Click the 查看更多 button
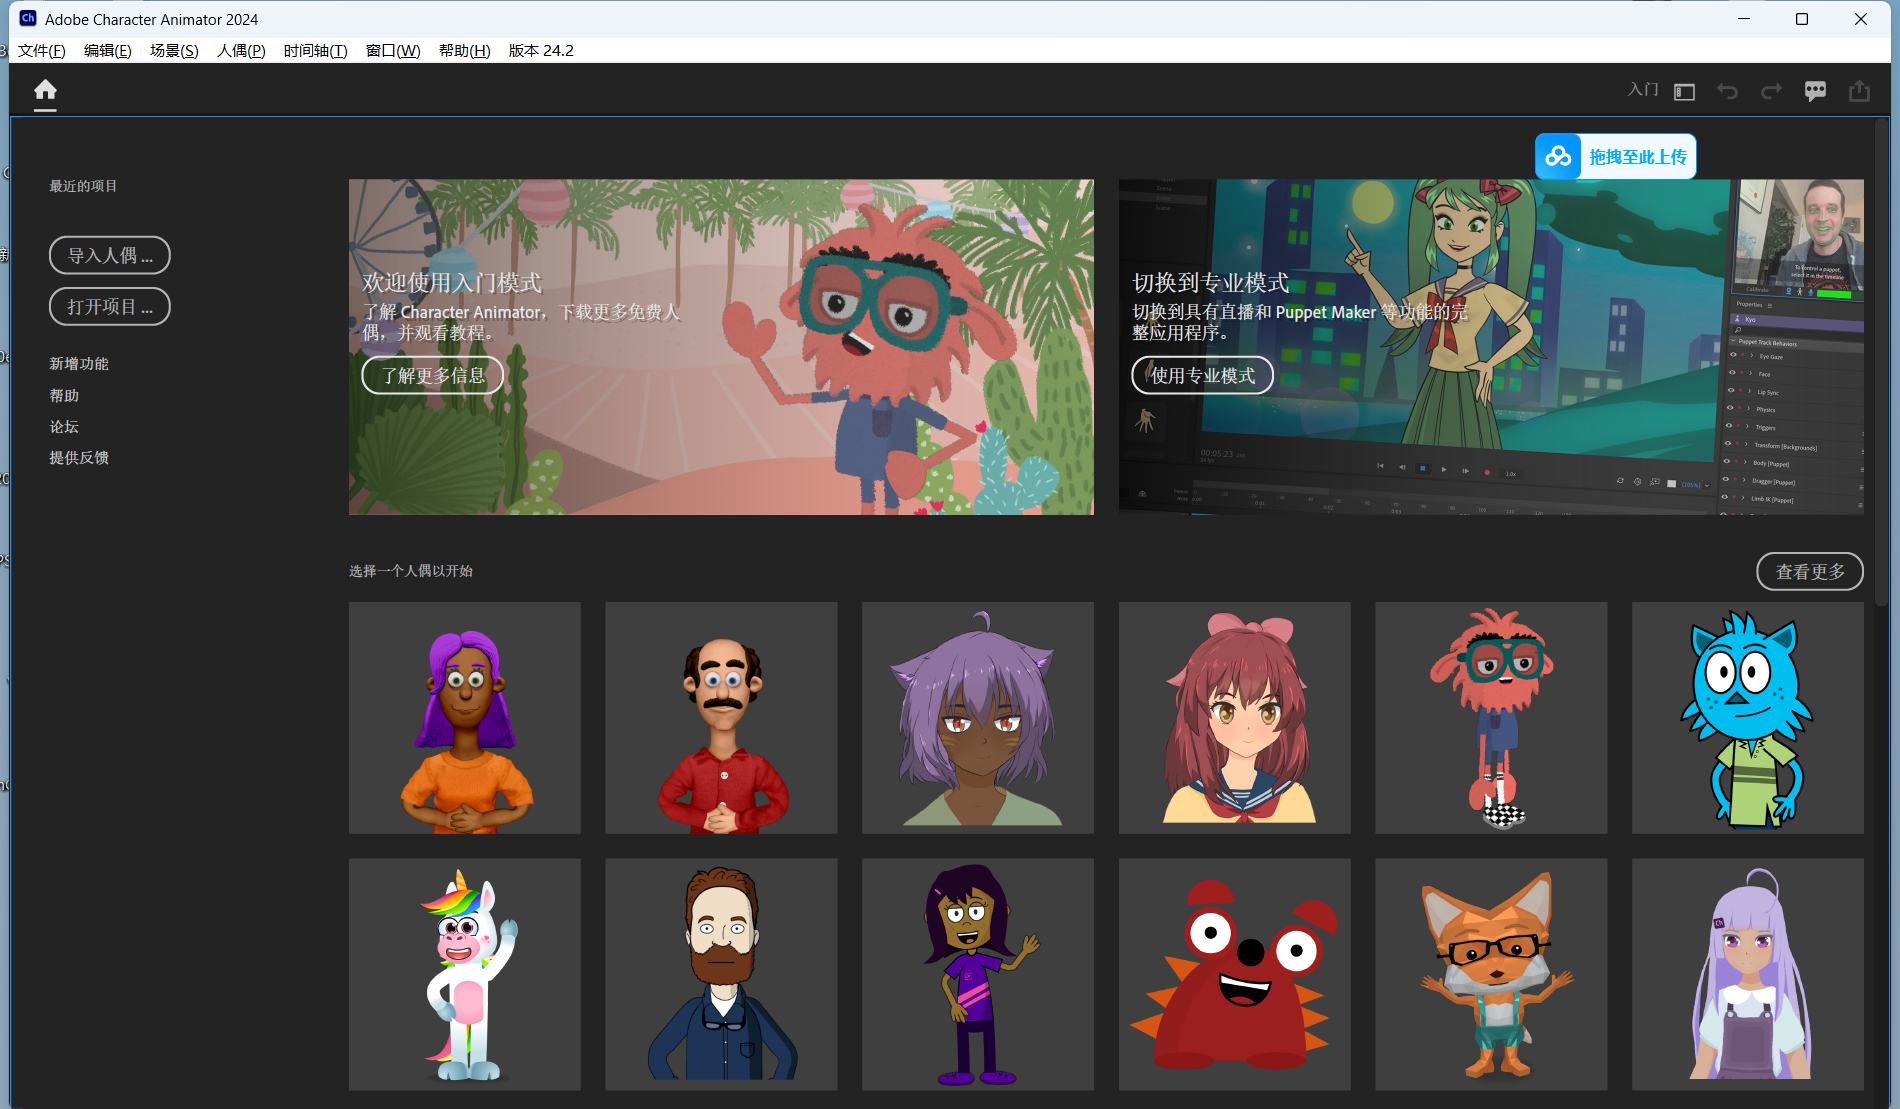 tap(1810, 572)
